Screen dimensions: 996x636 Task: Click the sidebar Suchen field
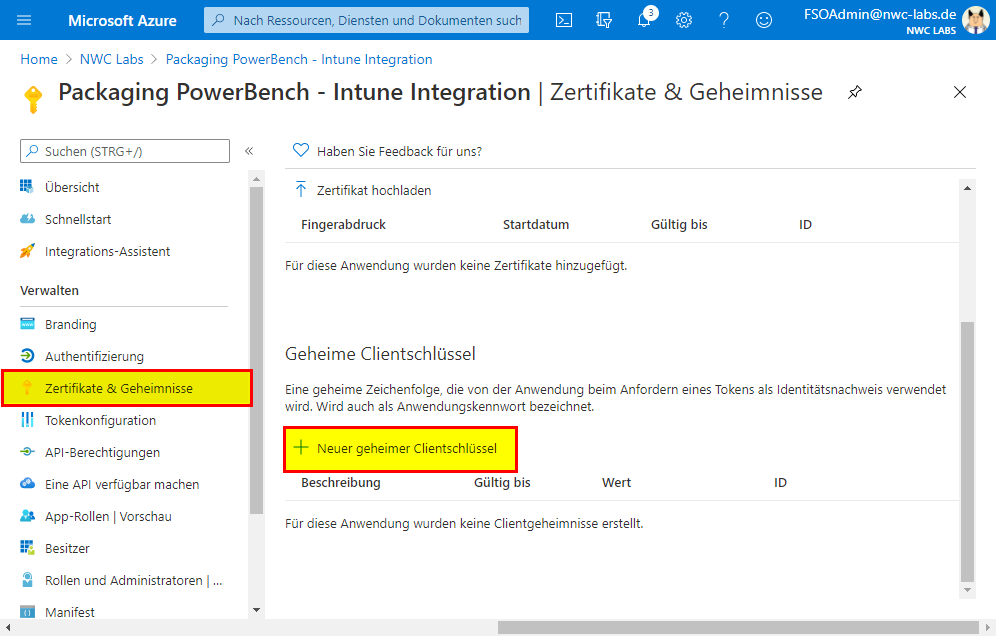(125, 151)
